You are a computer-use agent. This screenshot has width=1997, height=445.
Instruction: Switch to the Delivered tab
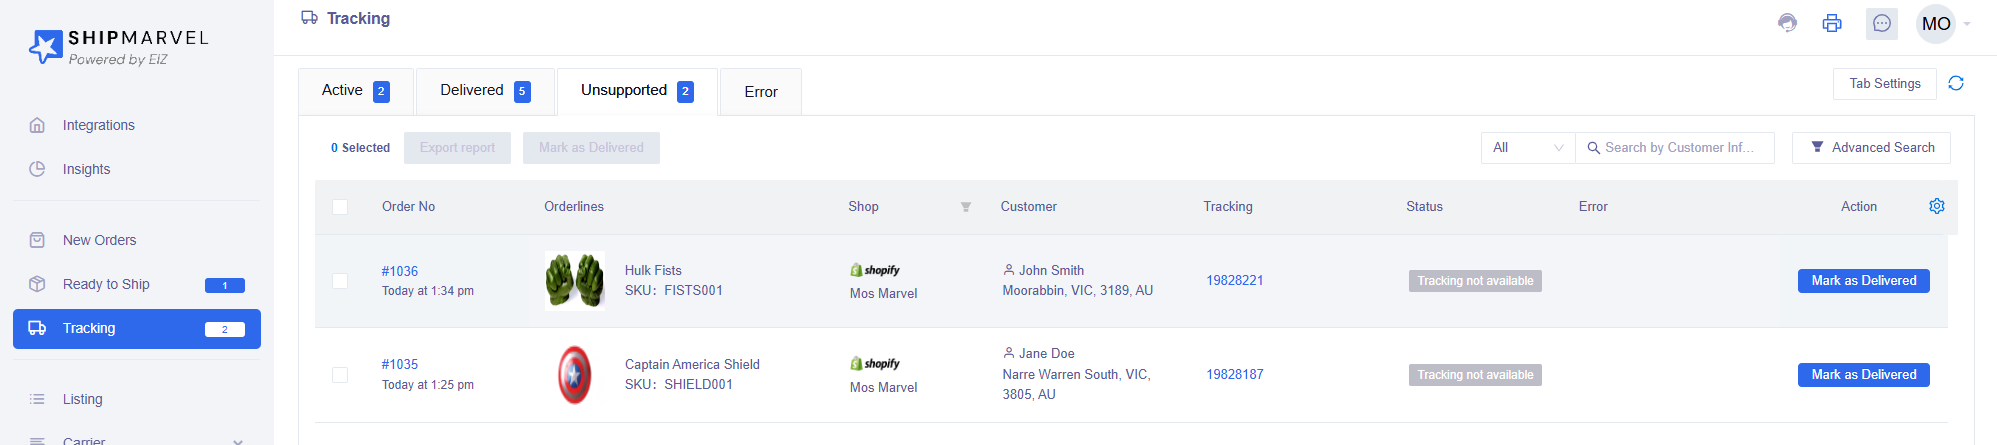point(485,91)
